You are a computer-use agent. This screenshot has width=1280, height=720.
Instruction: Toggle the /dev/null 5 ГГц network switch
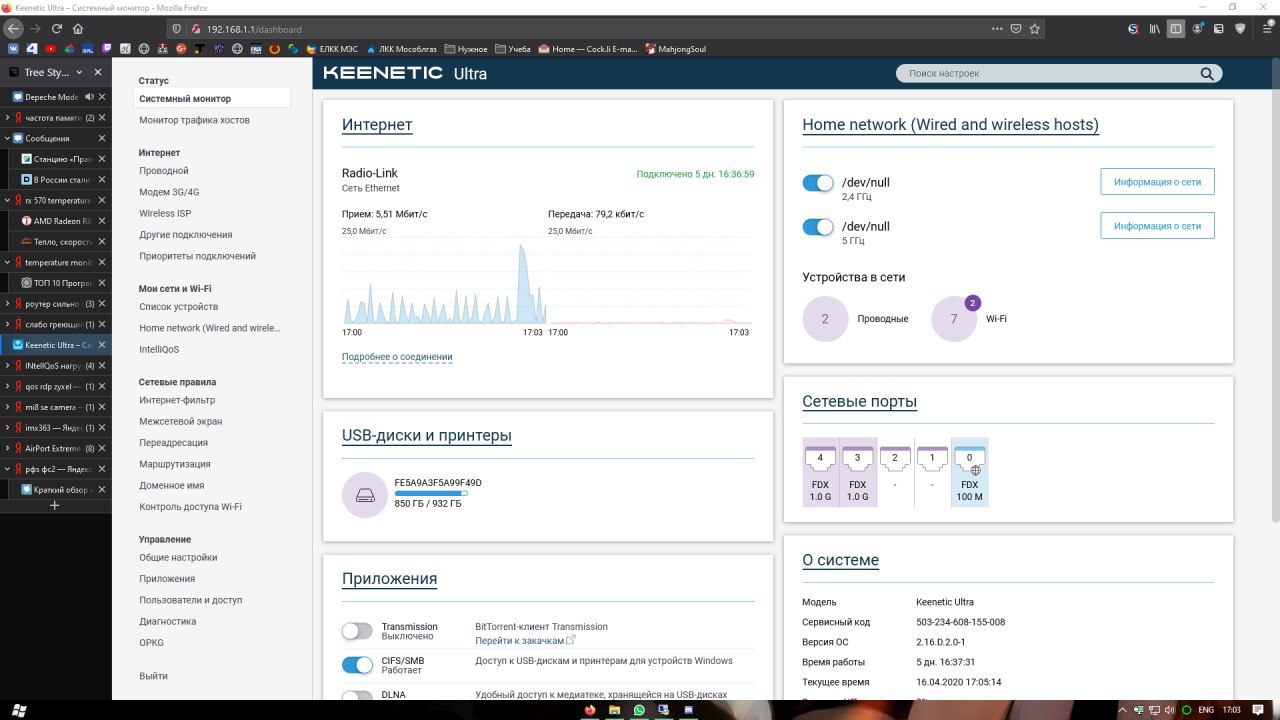[x=818, y=227]
